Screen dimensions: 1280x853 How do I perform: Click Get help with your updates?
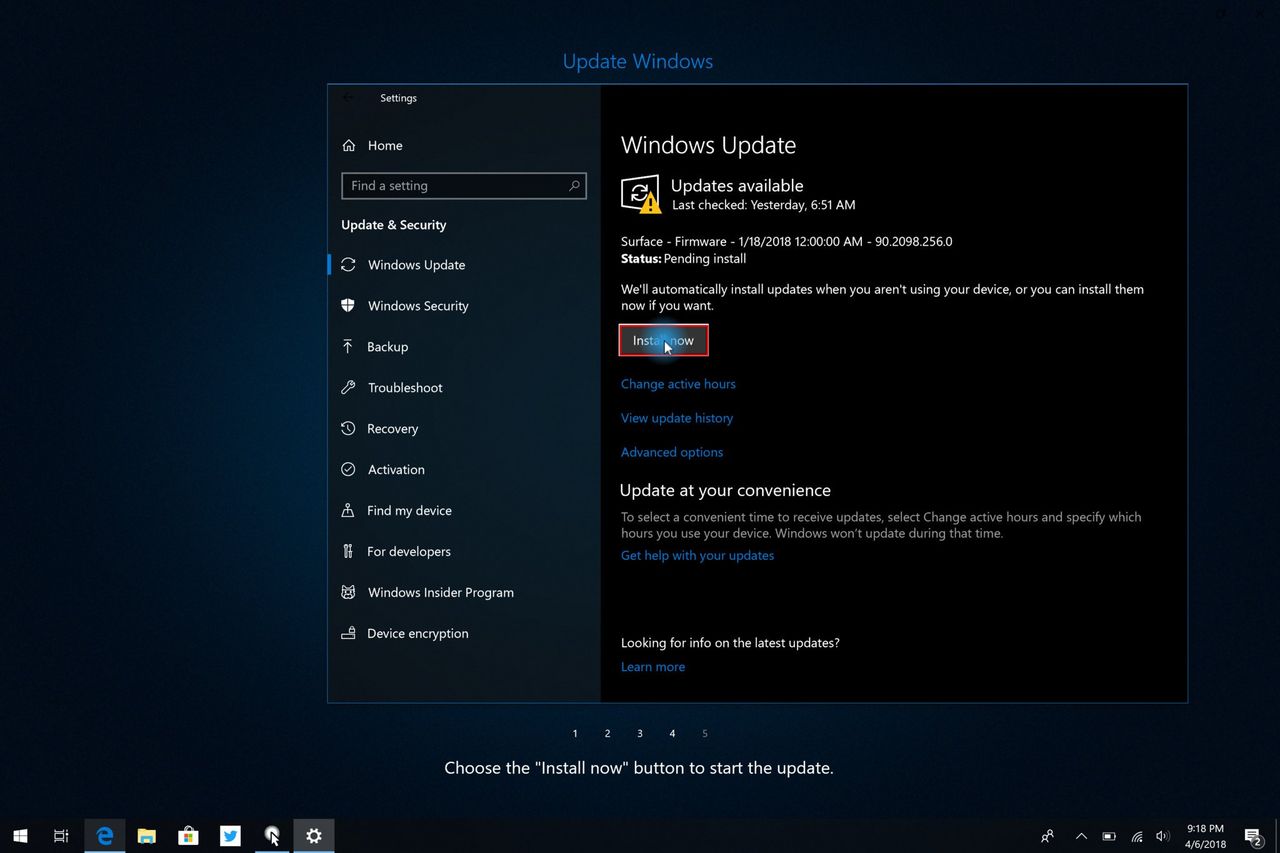click(x=697, y=555)
